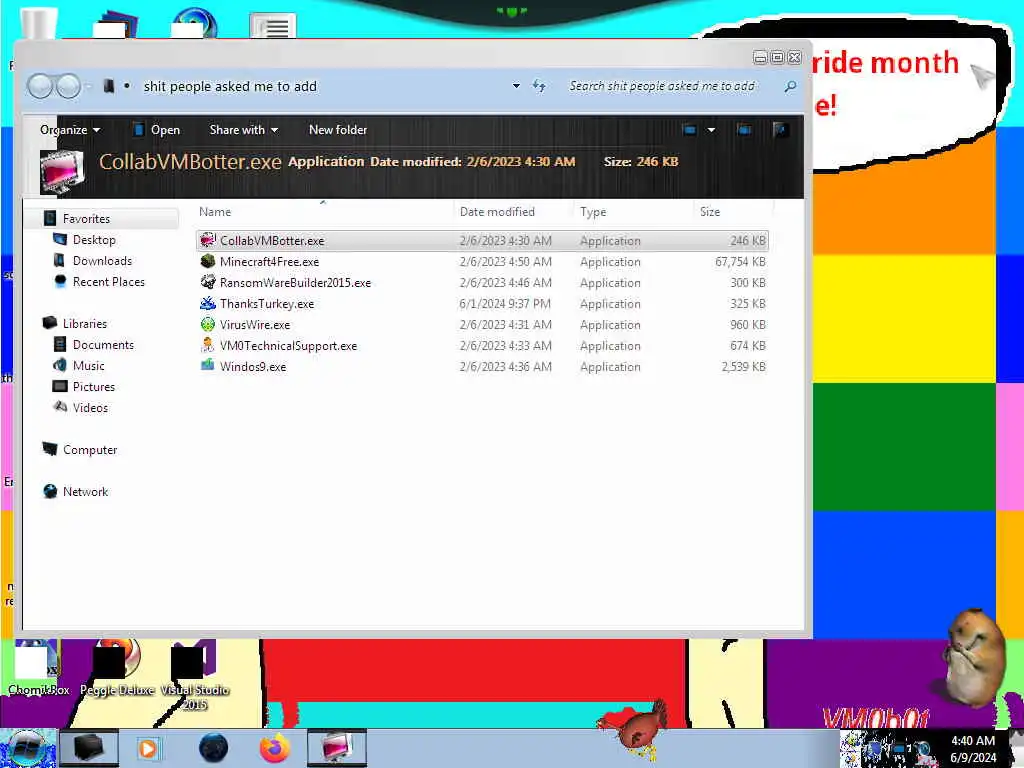Click the Explorer forward navigation button

[x=68, y=86]
